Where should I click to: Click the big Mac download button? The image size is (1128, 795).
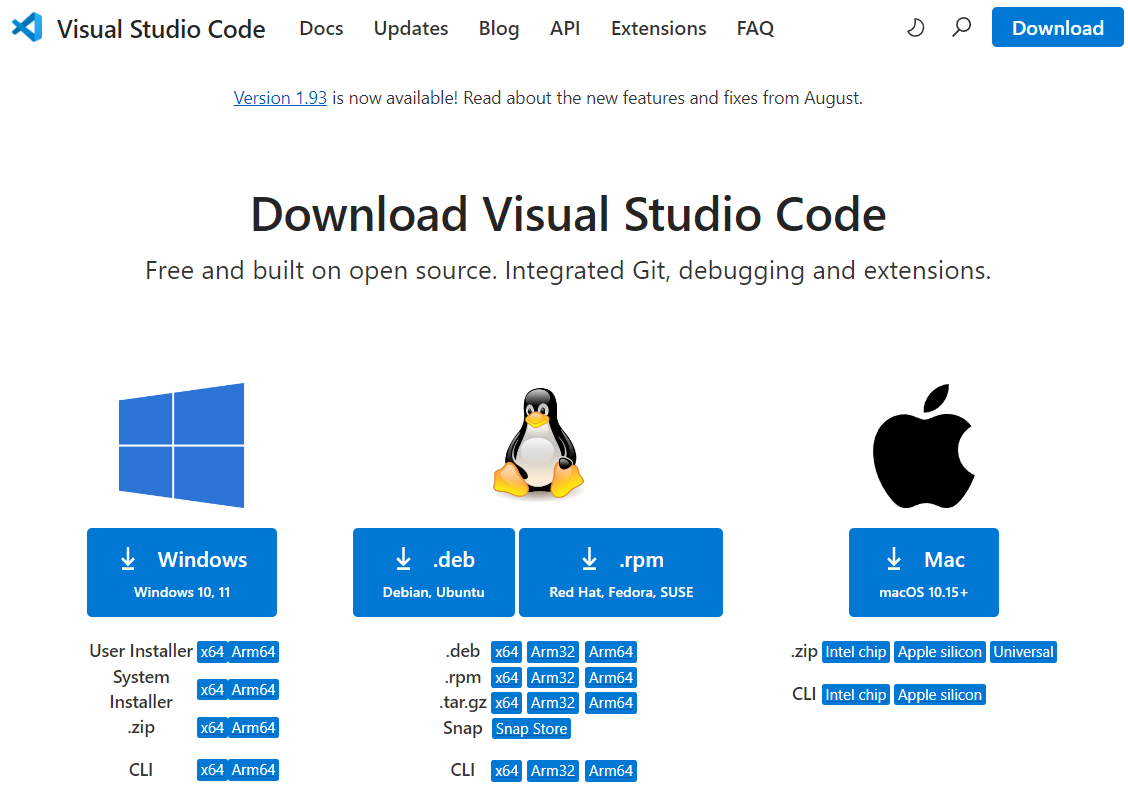924,573
